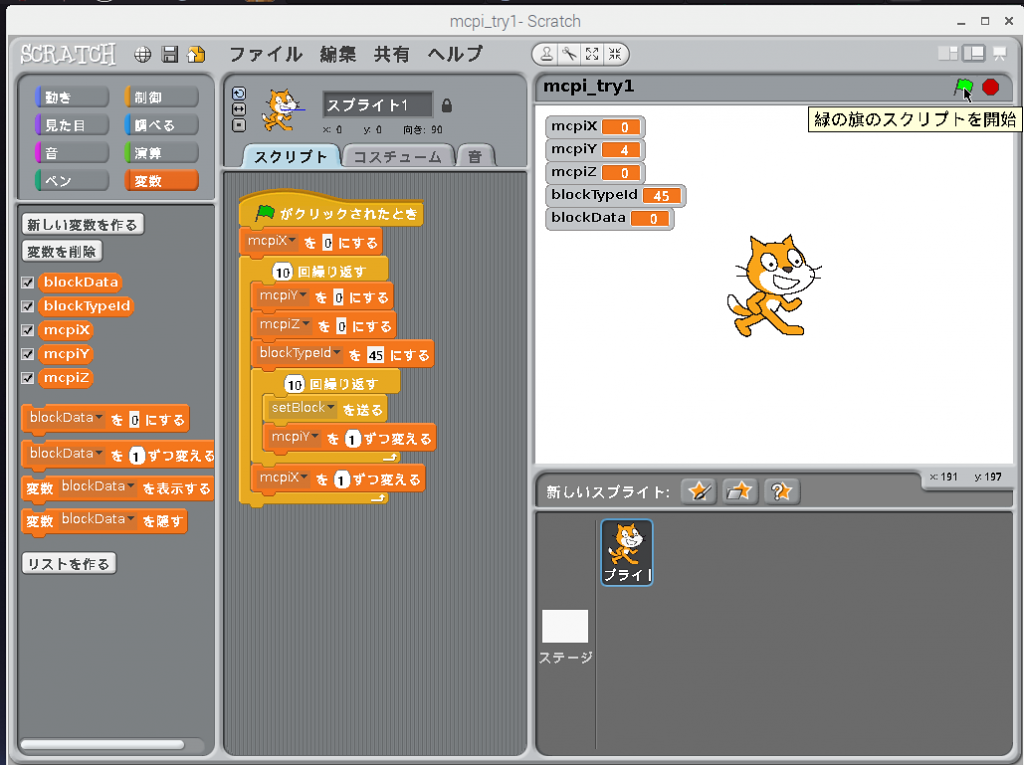
Task: Open the 変数 block category
Action: 161,180
